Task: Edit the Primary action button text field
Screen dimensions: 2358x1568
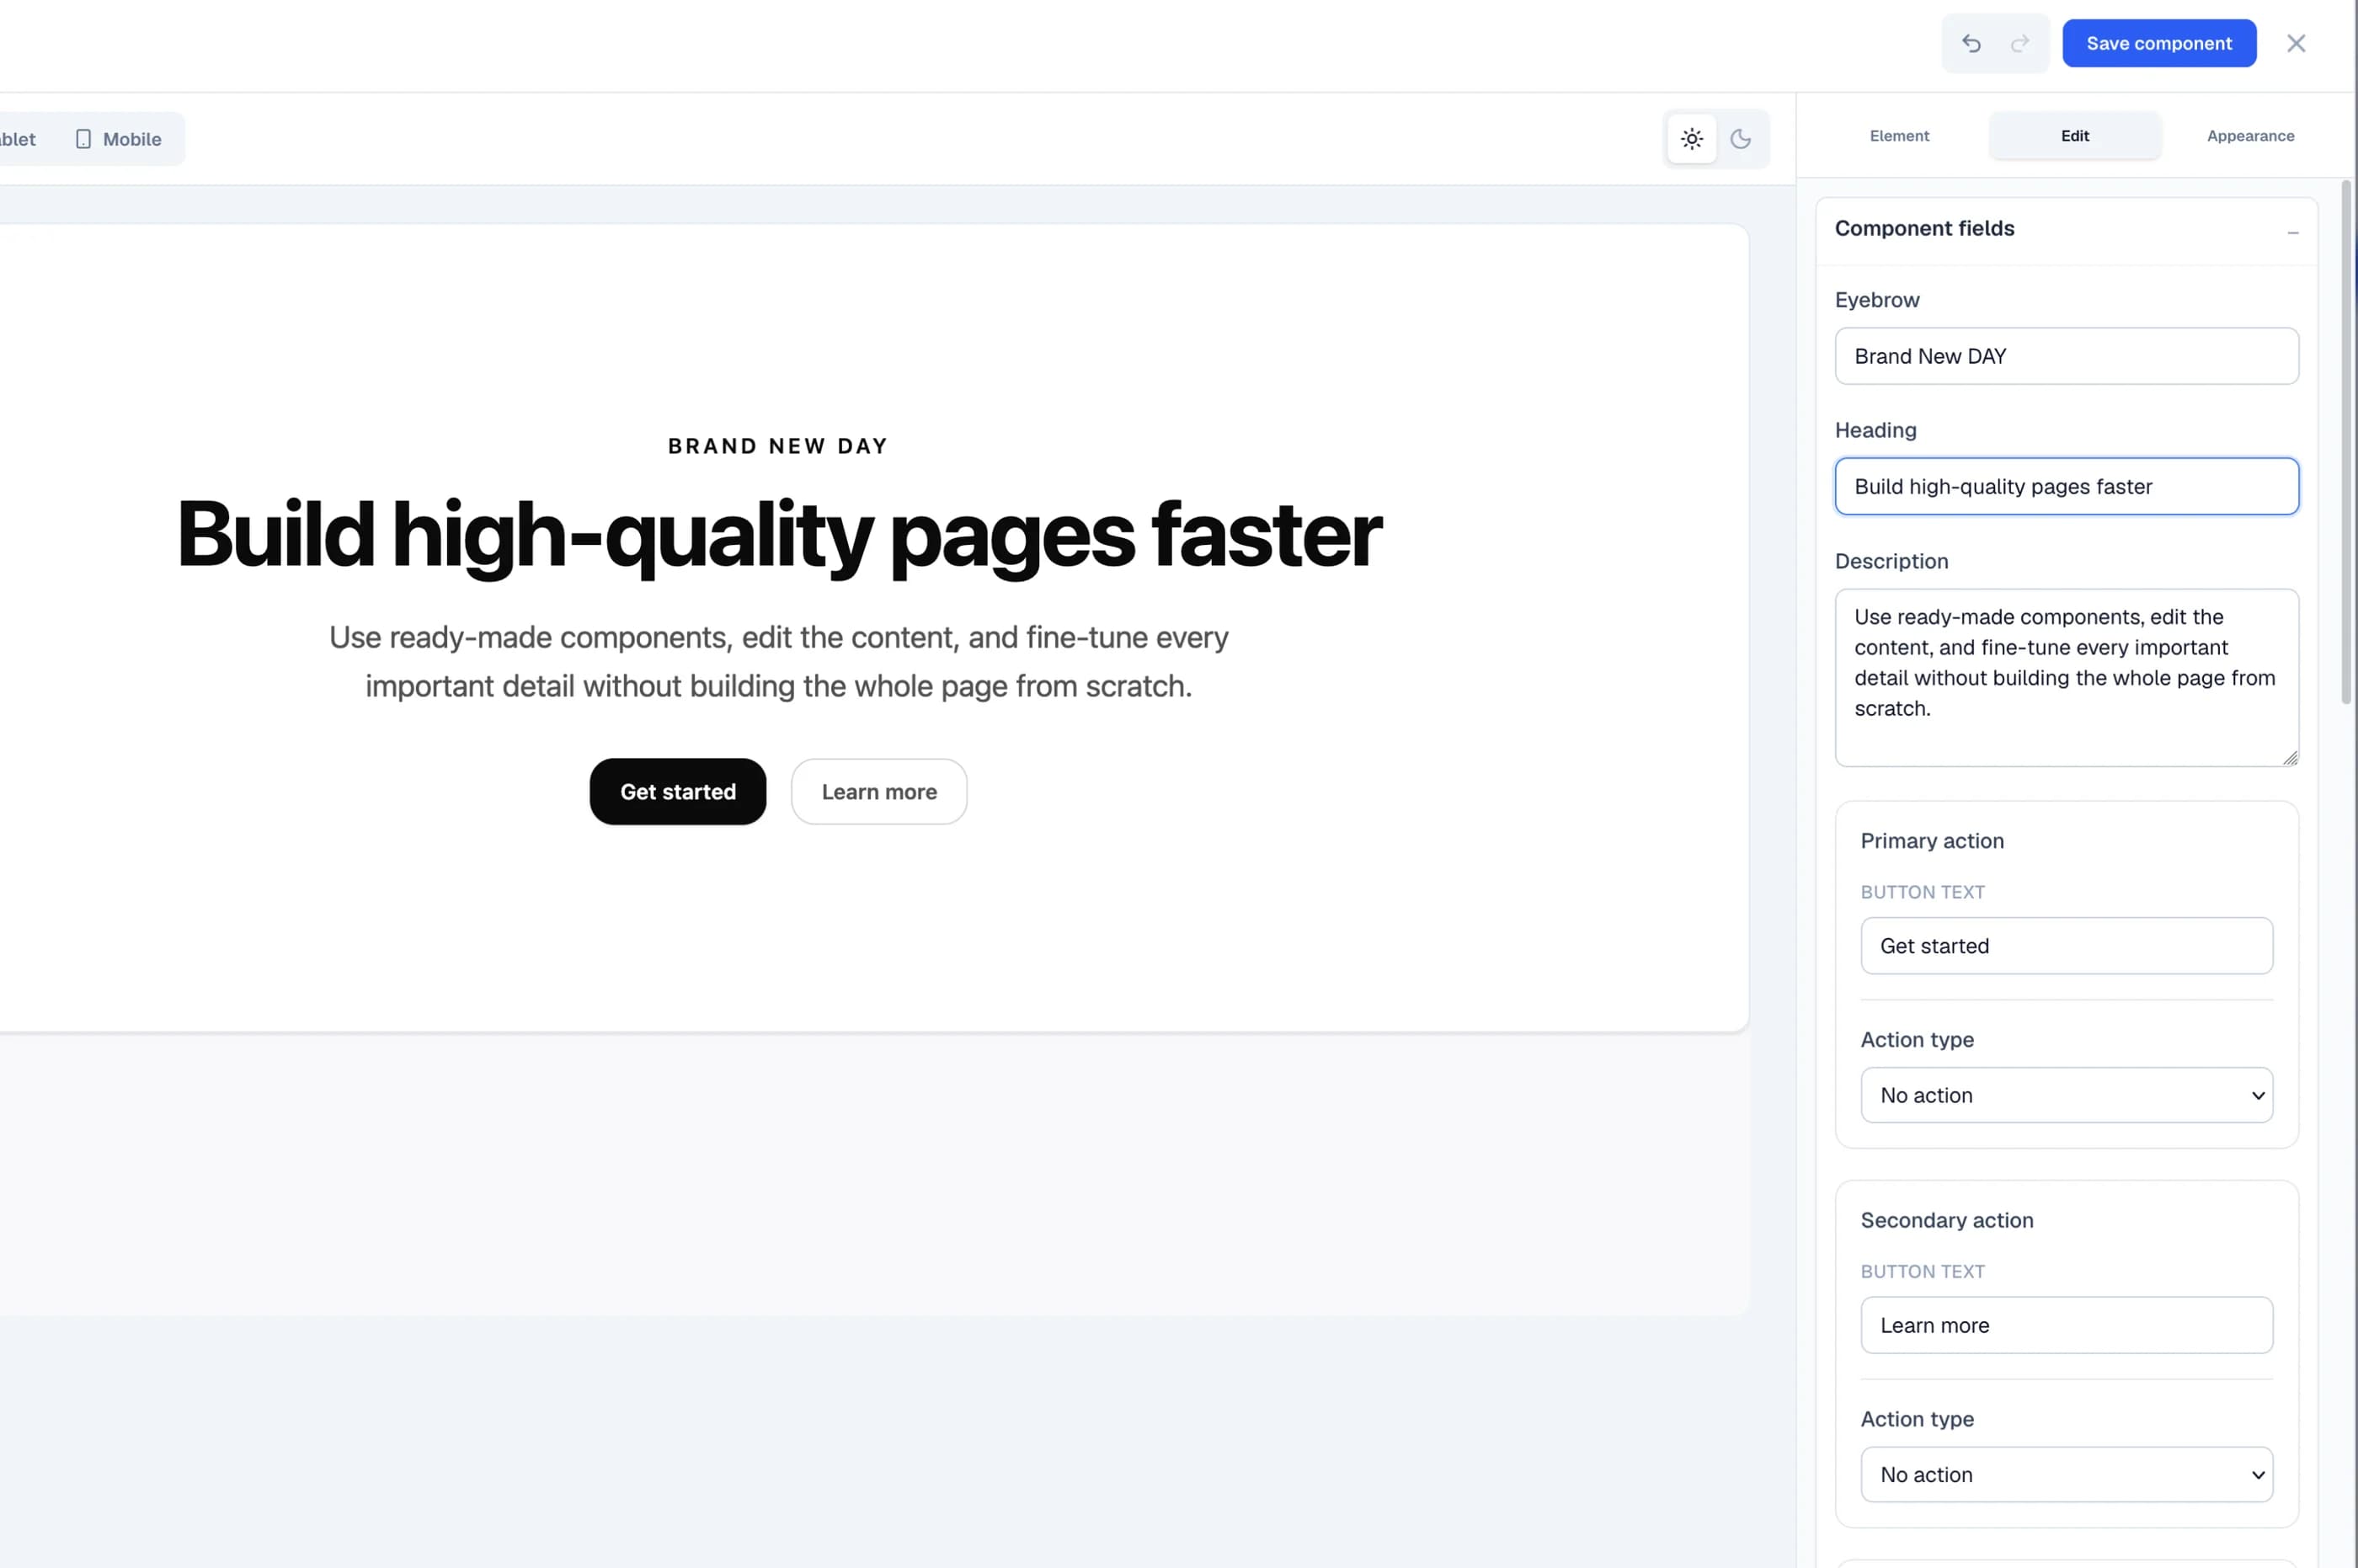Action: (2066, 946)
